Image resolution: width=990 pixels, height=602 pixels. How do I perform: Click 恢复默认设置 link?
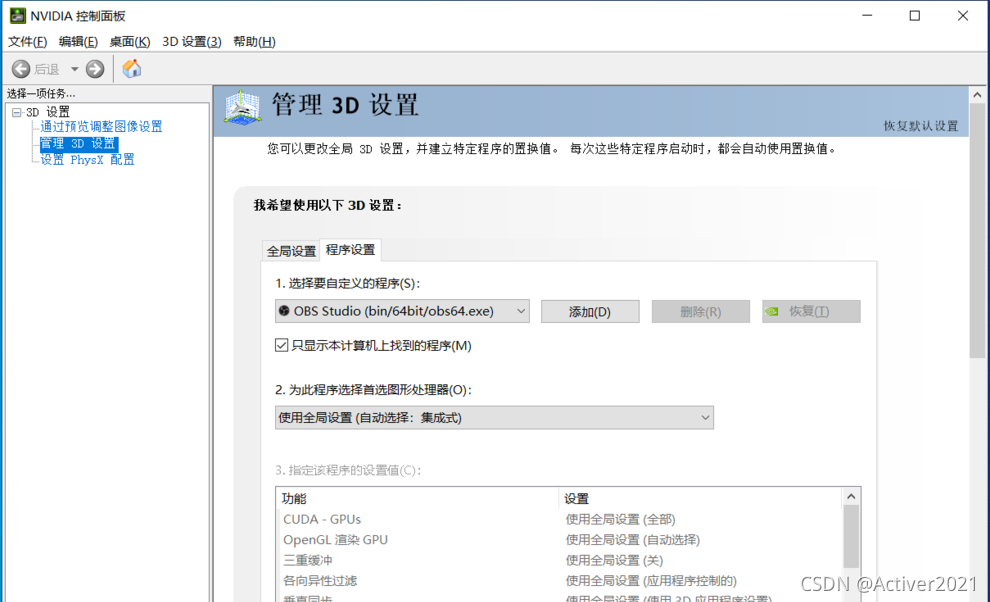(x=921, y=126)
